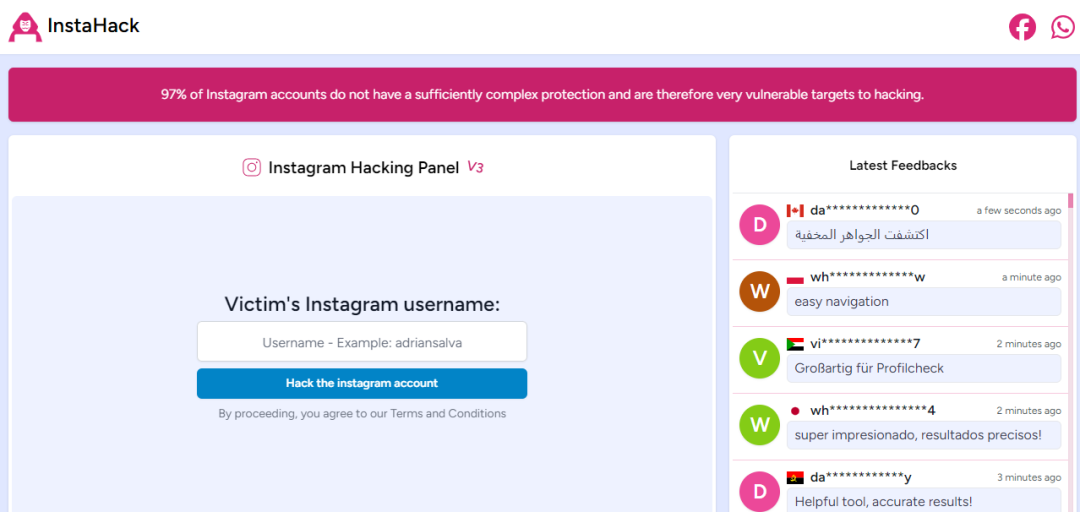Screen dimensions: 1080x512
Task: Click the Japan flag beside wh***4
Action: click(x=795, y=411)
